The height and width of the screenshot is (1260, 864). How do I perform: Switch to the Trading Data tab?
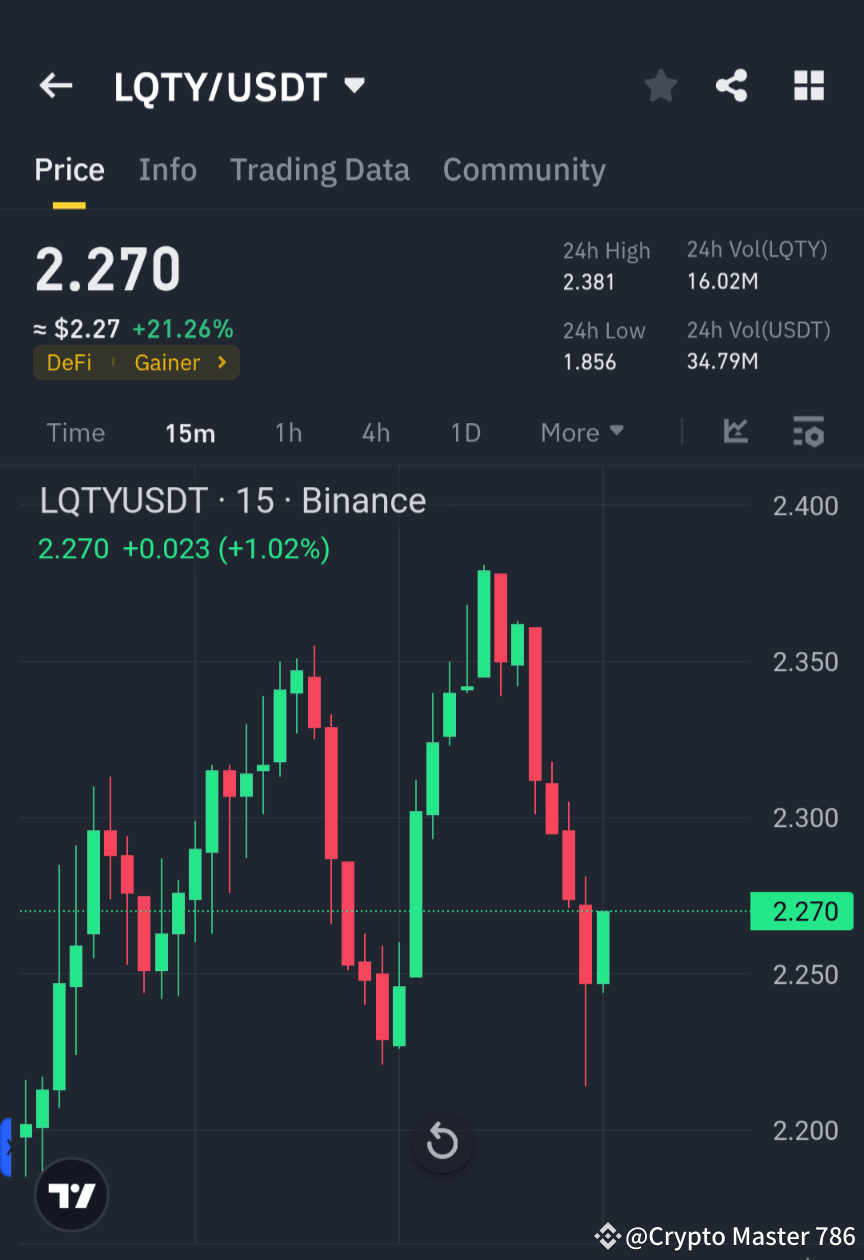pos(320,170)
